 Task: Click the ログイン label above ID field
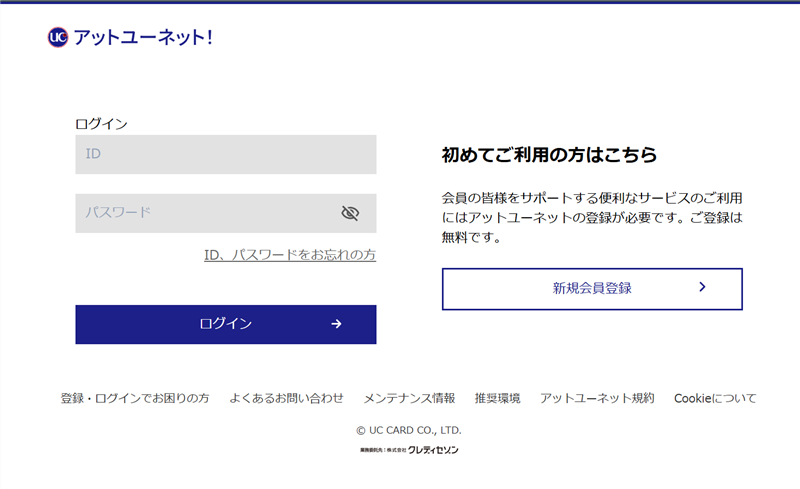coord(101,124)
